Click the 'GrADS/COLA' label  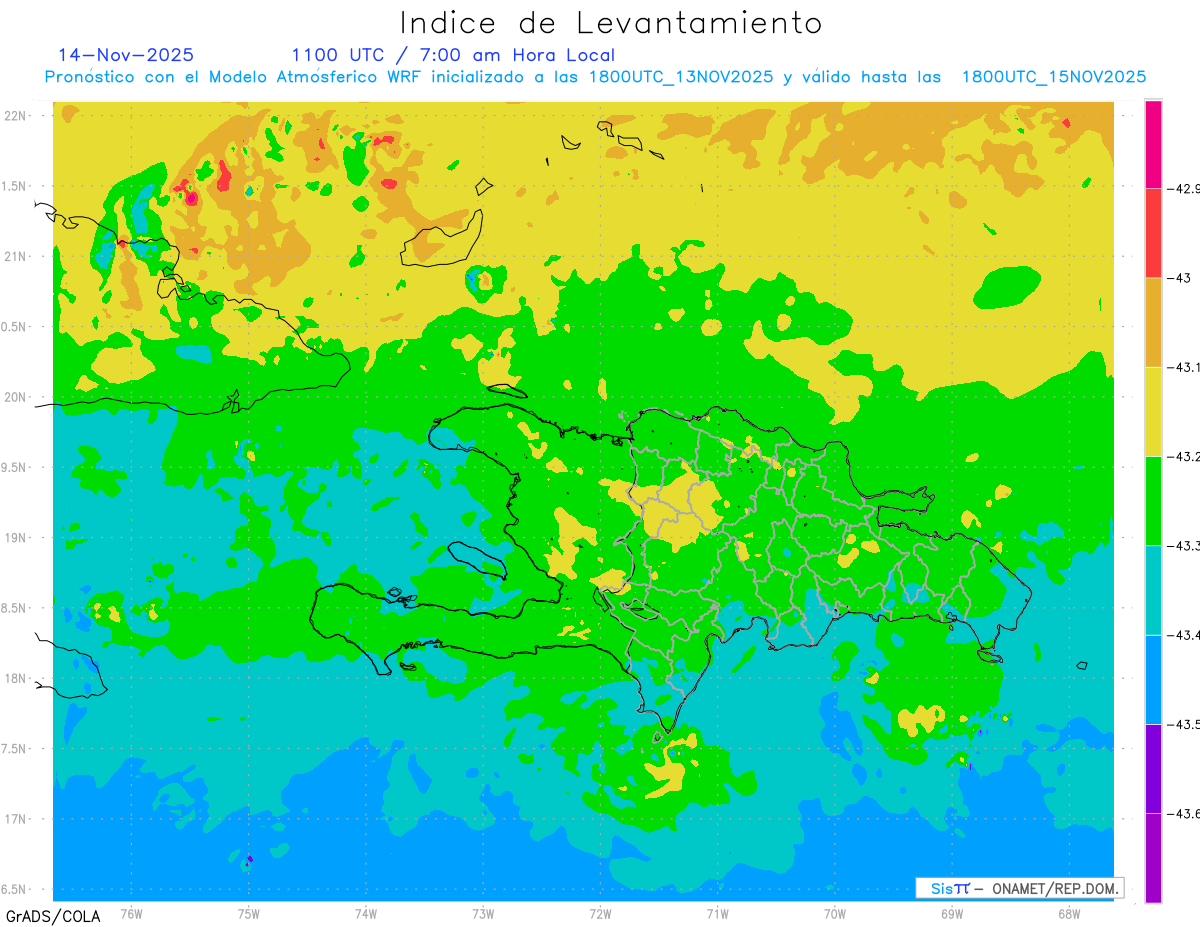pyautogui.click(x=53, y=916)
